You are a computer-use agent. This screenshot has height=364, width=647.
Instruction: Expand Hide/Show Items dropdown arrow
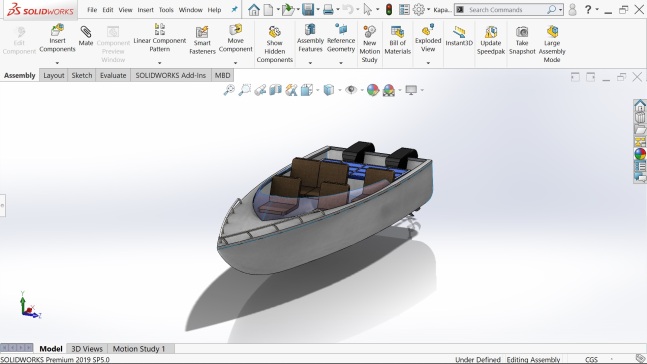(362, 90)
